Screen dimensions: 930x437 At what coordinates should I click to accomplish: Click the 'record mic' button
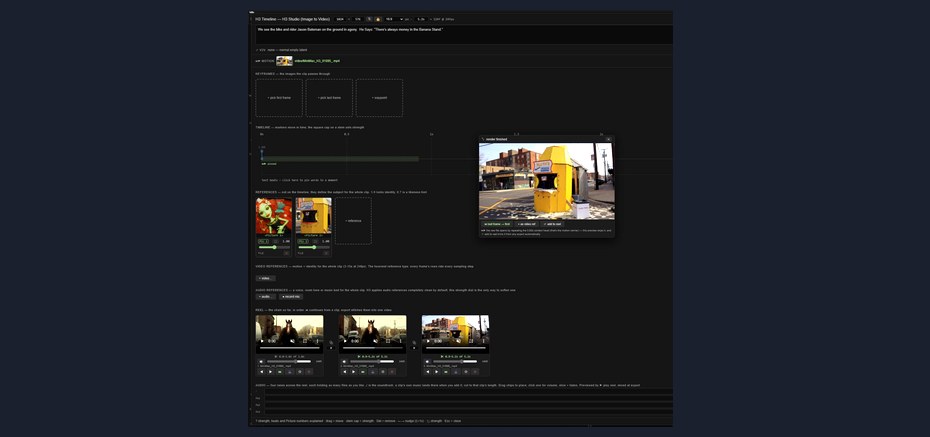[291, 296]
